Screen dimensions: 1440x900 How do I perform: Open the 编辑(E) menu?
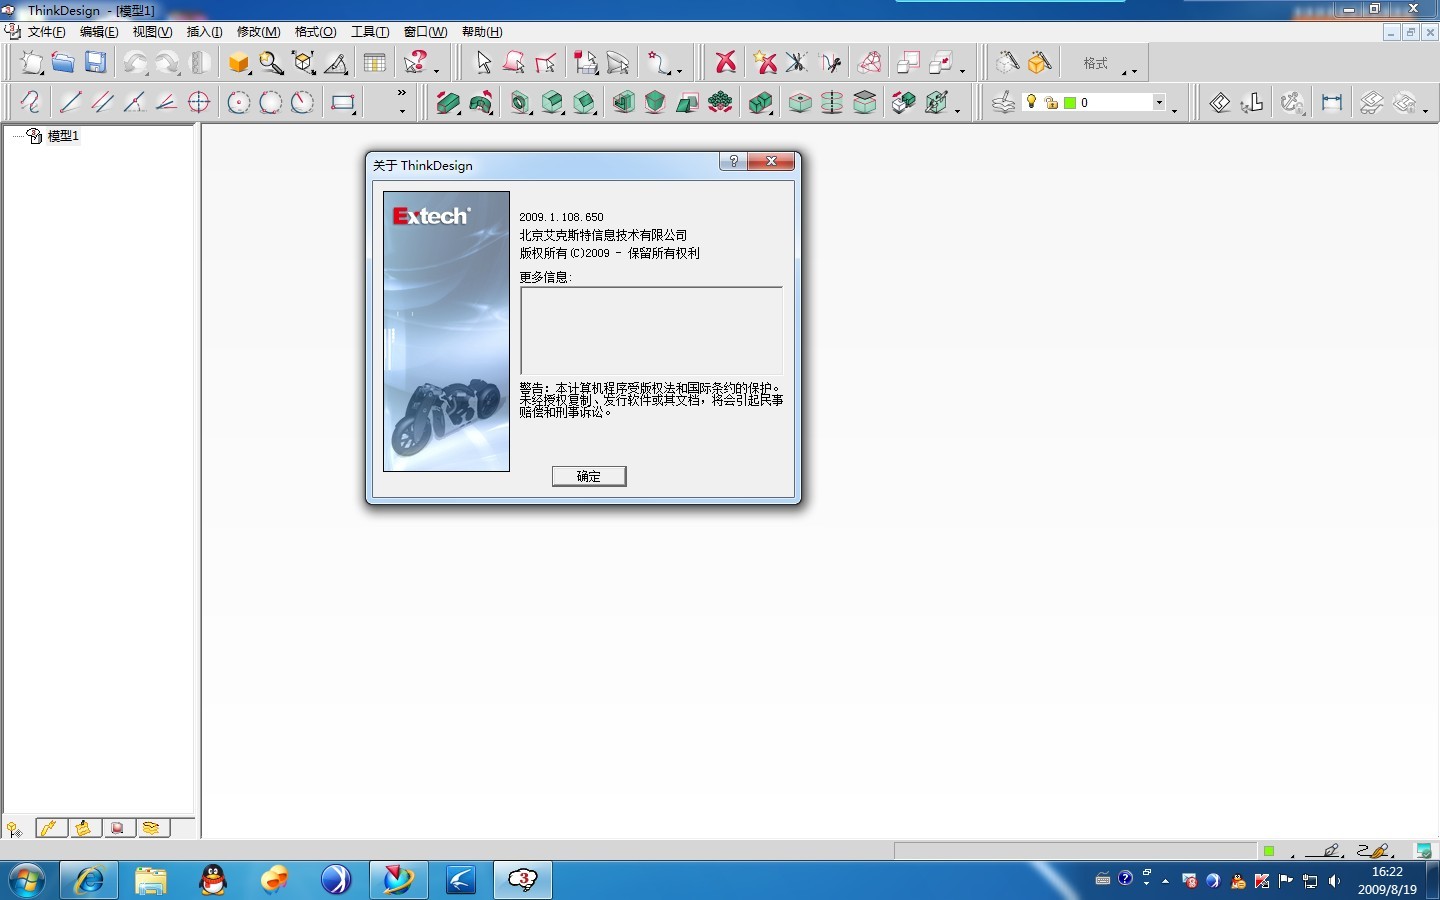(x=99, y=32)
